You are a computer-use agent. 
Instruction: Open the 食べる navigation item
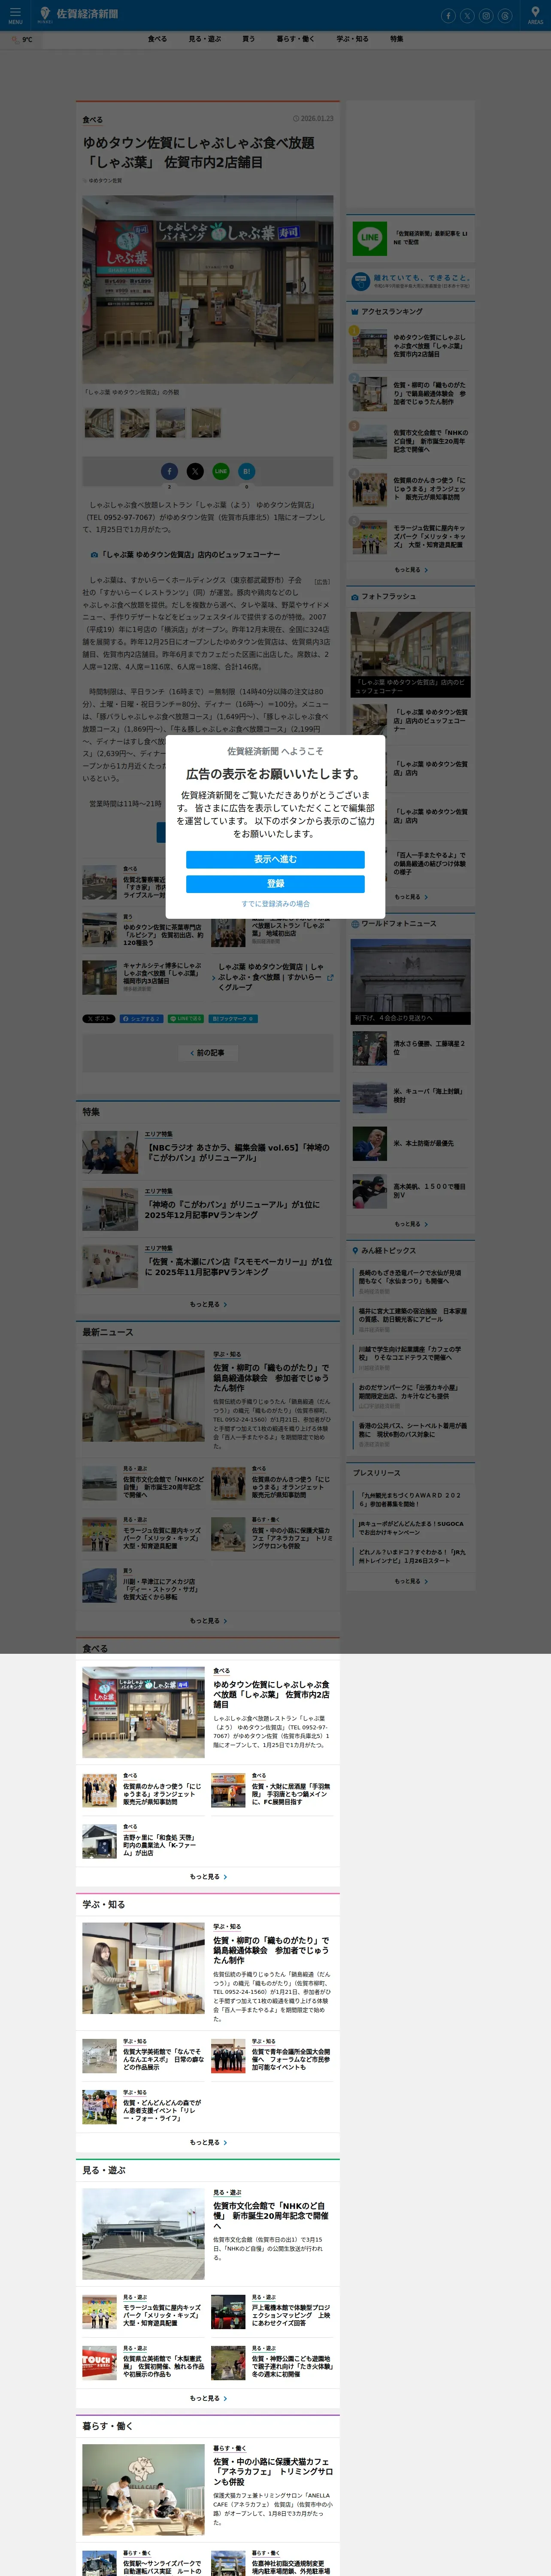[x=157, y=39]
